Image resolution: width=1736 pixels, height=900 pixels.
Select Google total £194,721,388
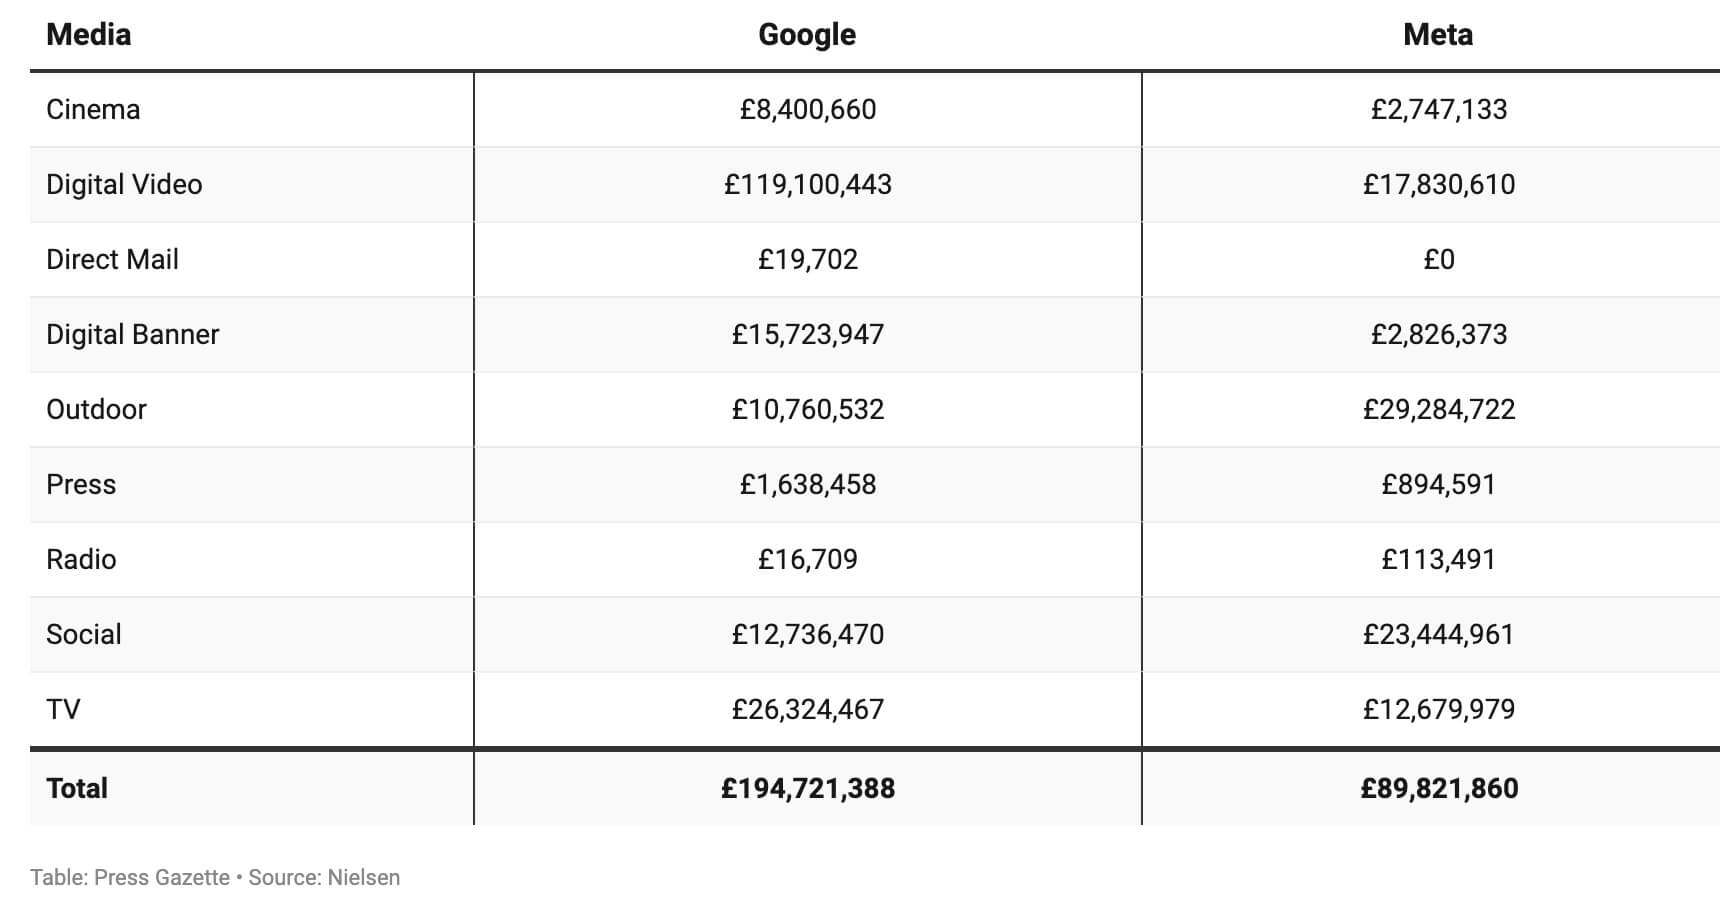pyautogui.click(x=808, y=788)
